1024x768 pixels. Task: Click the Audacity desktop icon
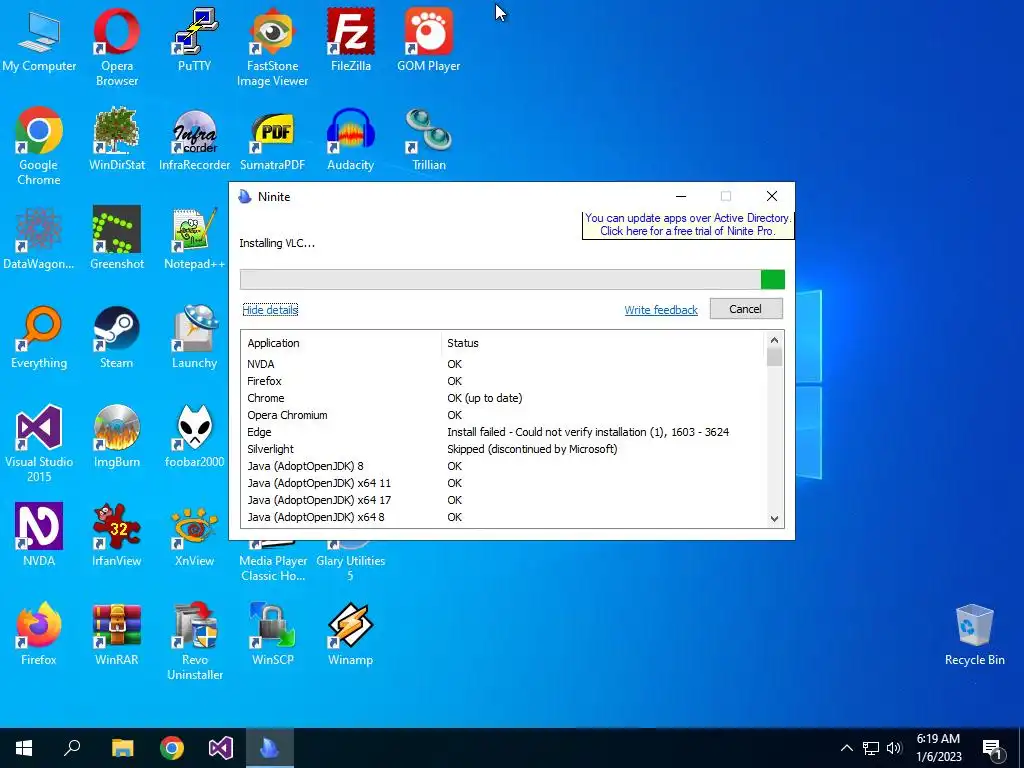point(351,139)
